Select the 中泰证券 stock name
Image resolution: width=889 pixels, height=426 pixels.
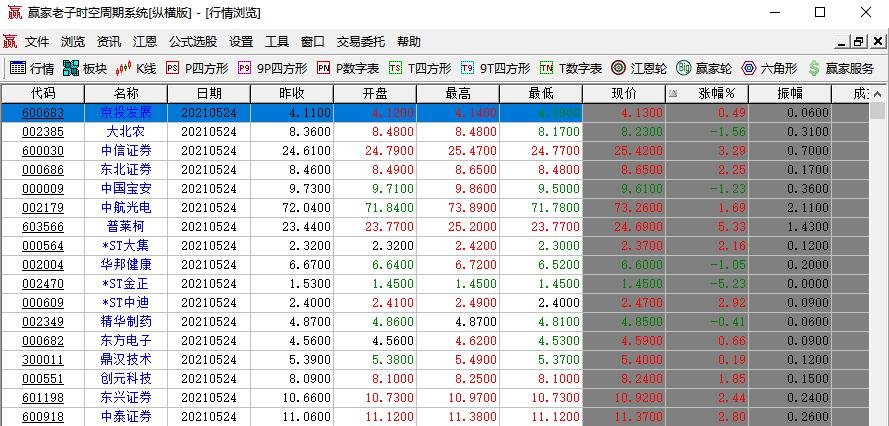pos(126,416)
